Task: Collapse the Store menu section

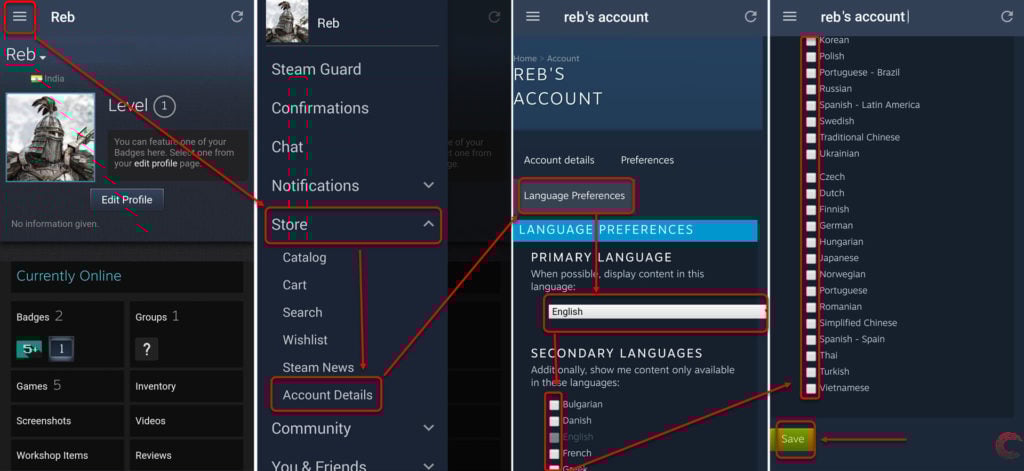Action: tap(428, 224)
